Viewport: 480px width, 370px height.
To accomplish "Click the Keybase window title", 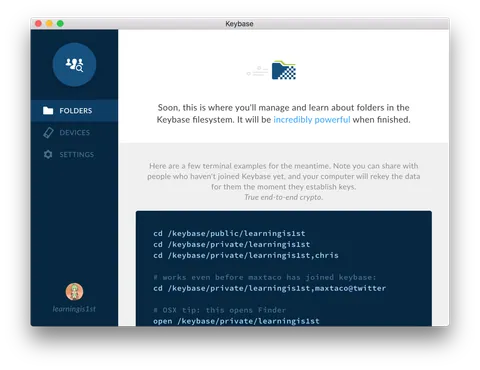I will tap(239, 24).
